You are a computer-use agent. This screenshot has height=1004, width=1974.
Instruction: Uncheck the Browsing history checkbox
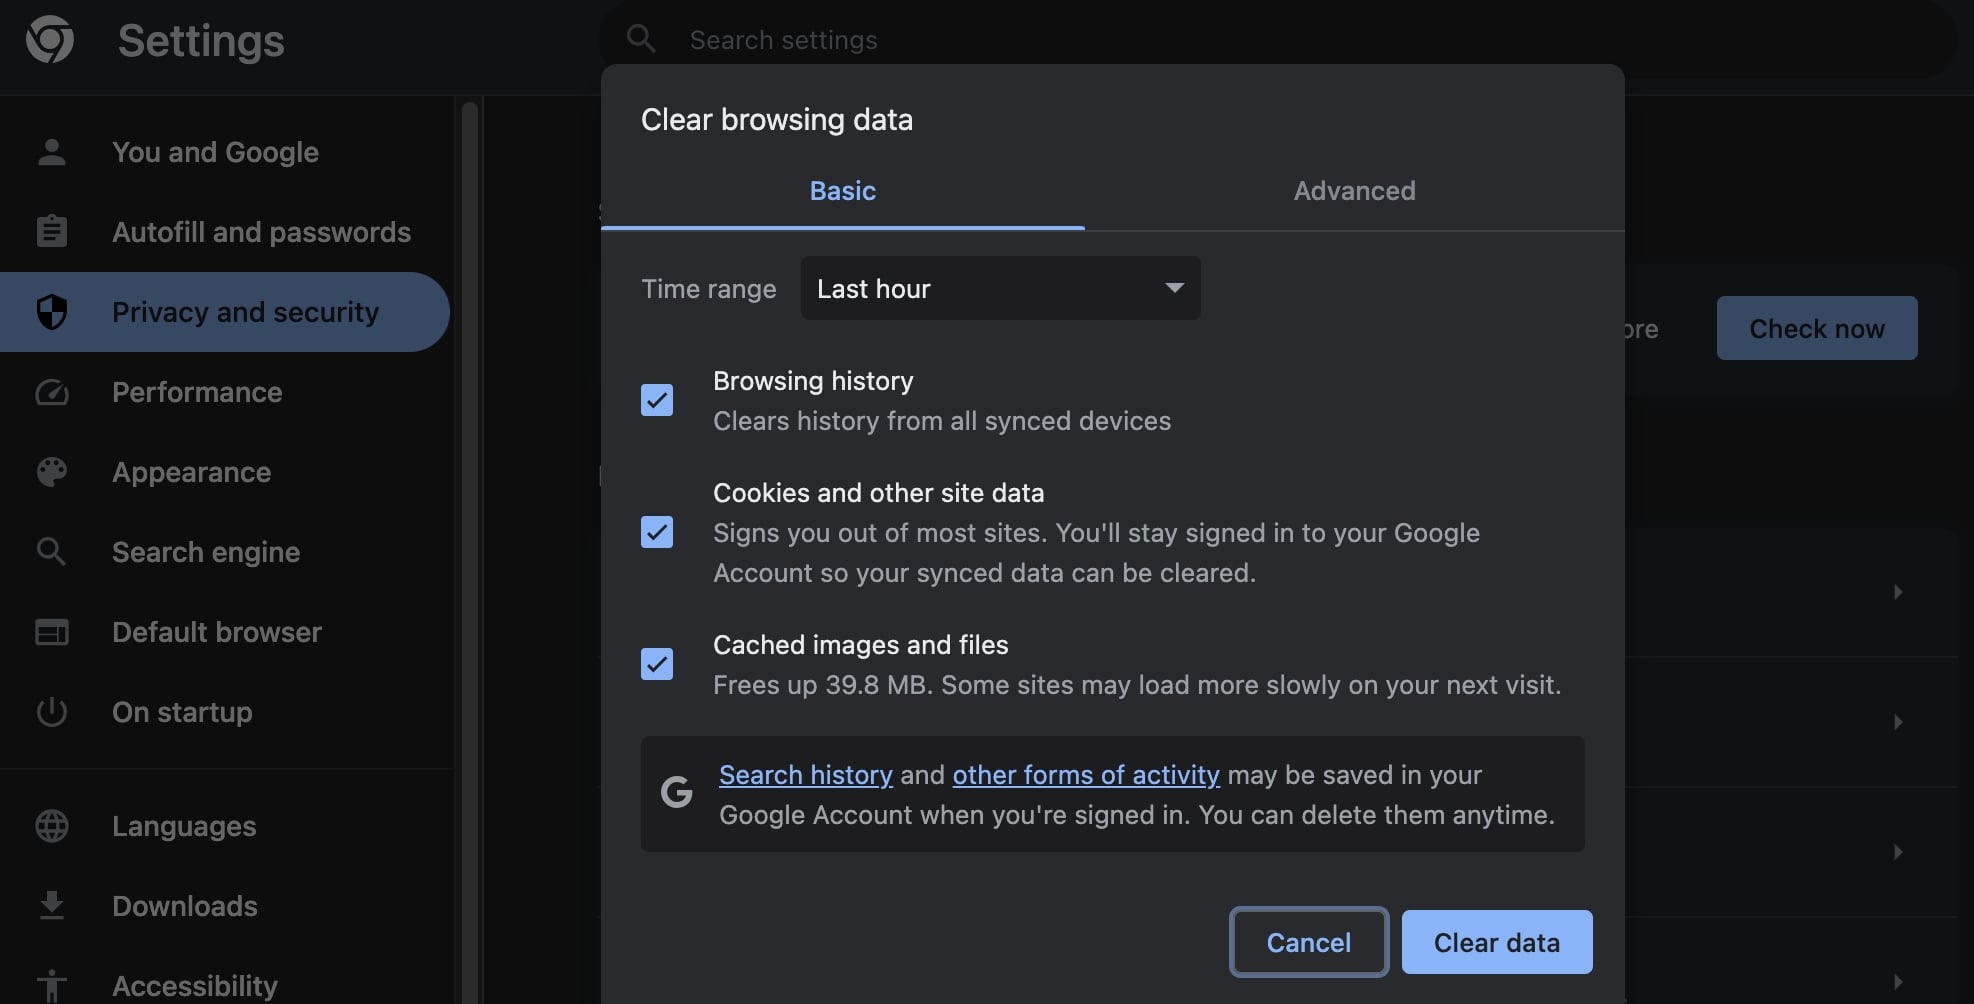tap(657, 400)
